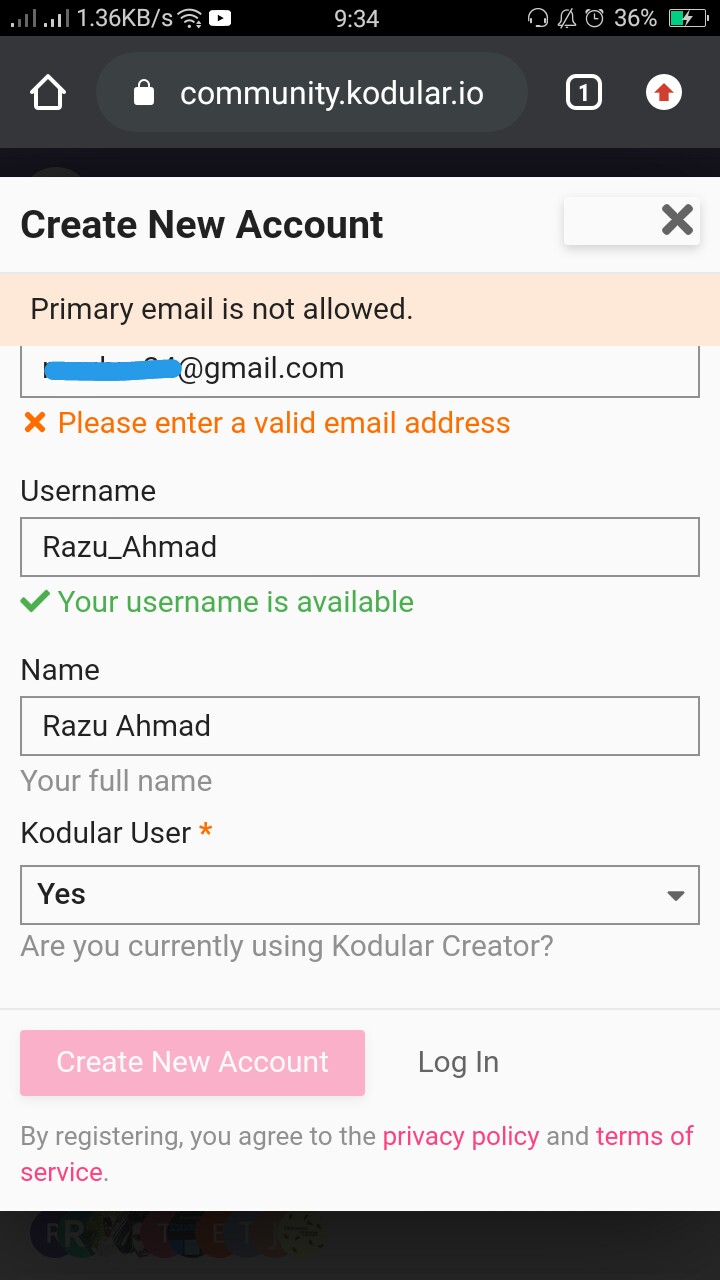Image resolution: width=720 pixels, height=1280 pixels.
Task: Tap the orange invalid email X icon
Action: [35, 423]
